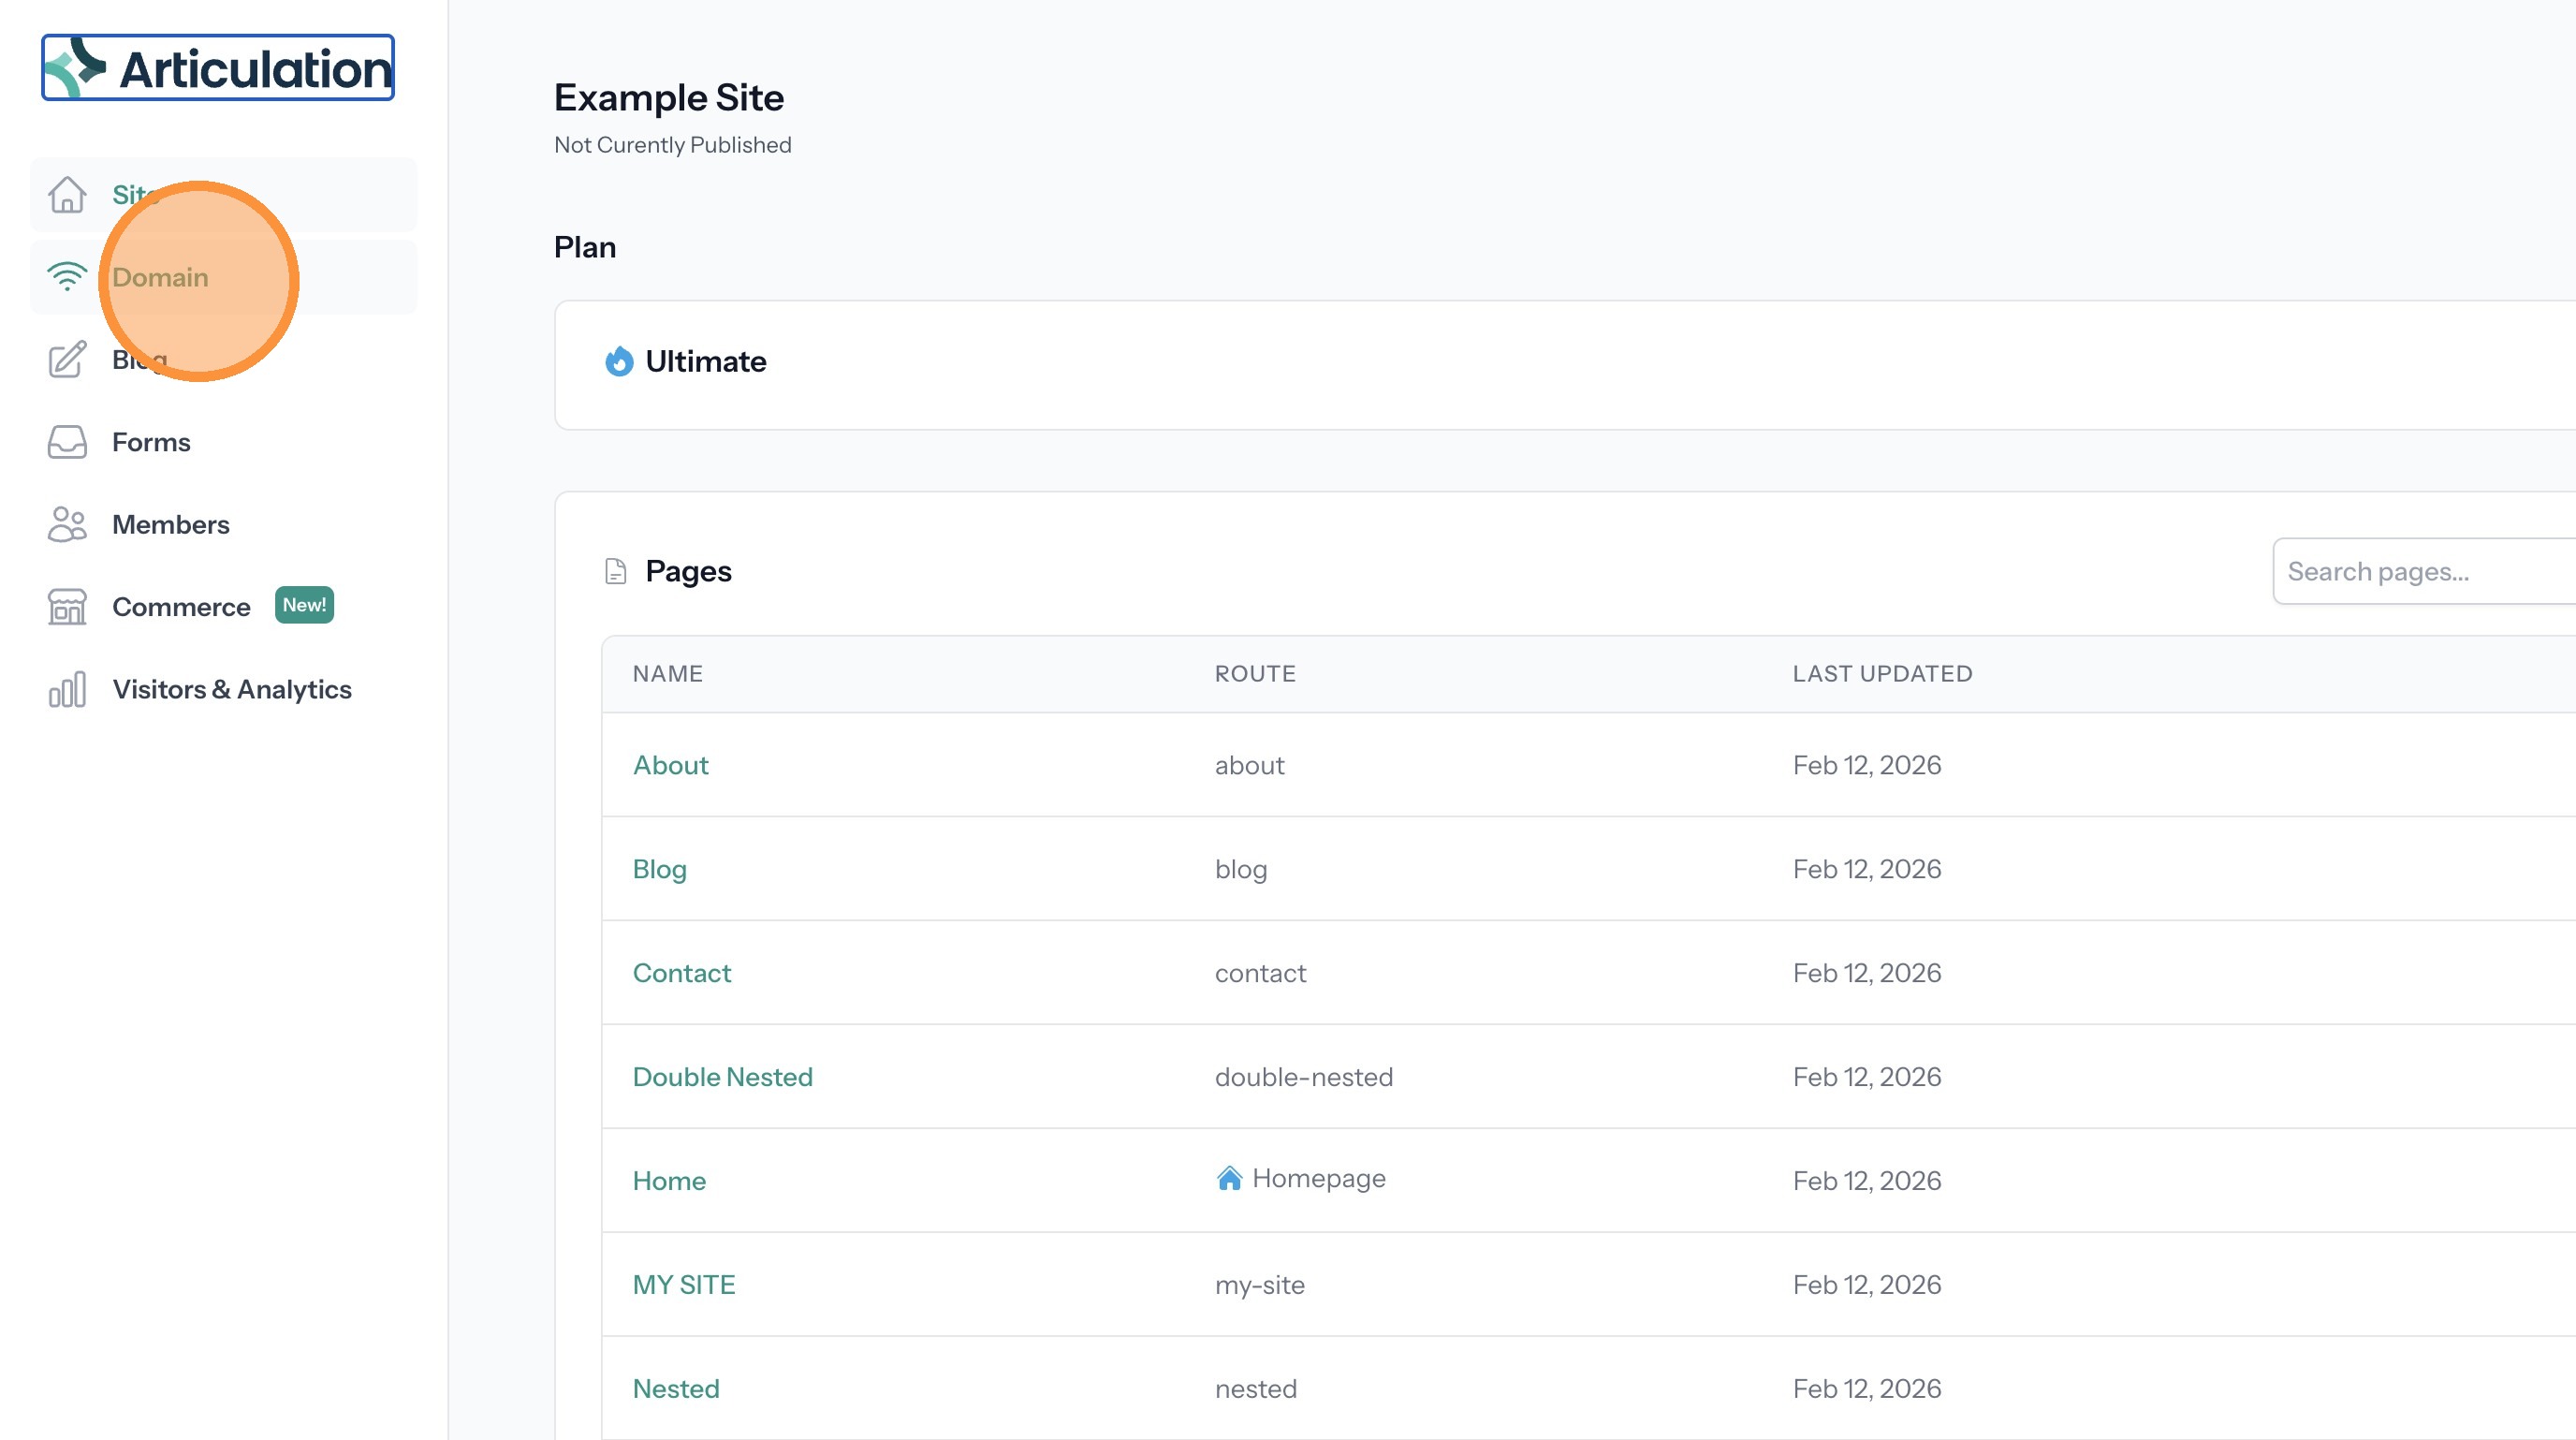The width and height of the screenshot is (2576, 1440).
Task: Go to the Members section
Action: pyautogui.click(x=170, y=524)
